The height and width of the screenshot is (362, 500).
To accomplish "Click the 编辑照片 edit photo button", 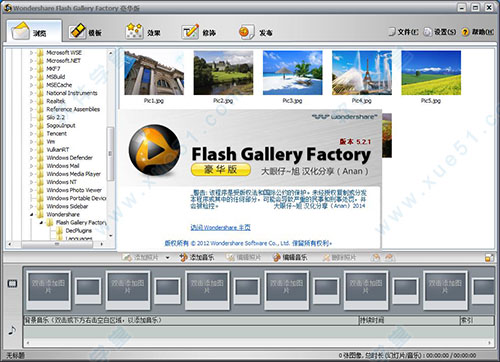I will tap(244, 257).
